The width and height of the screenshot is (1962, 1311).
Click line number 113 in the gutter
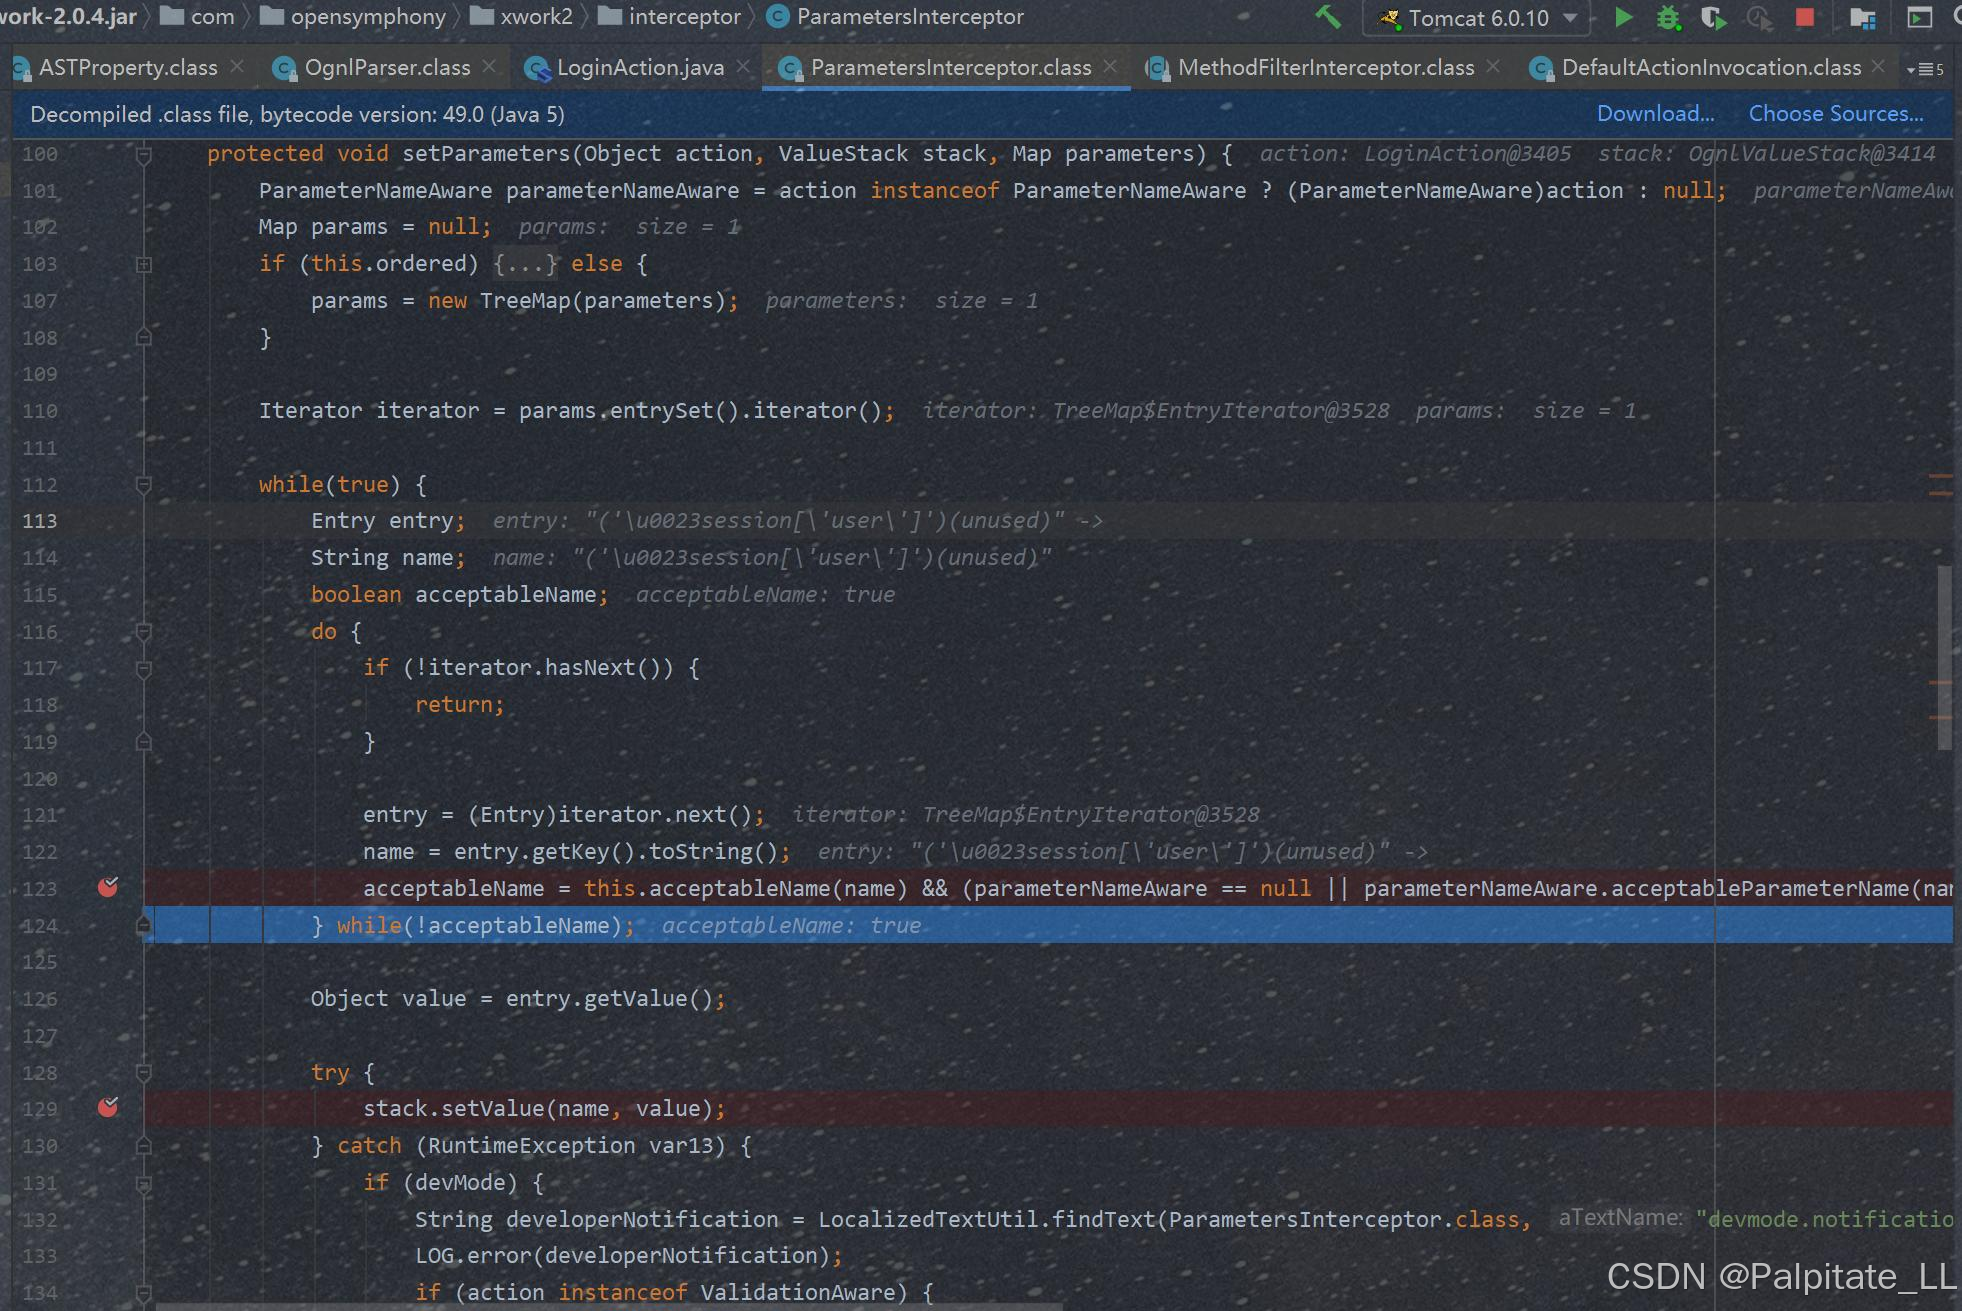(40, 521)
